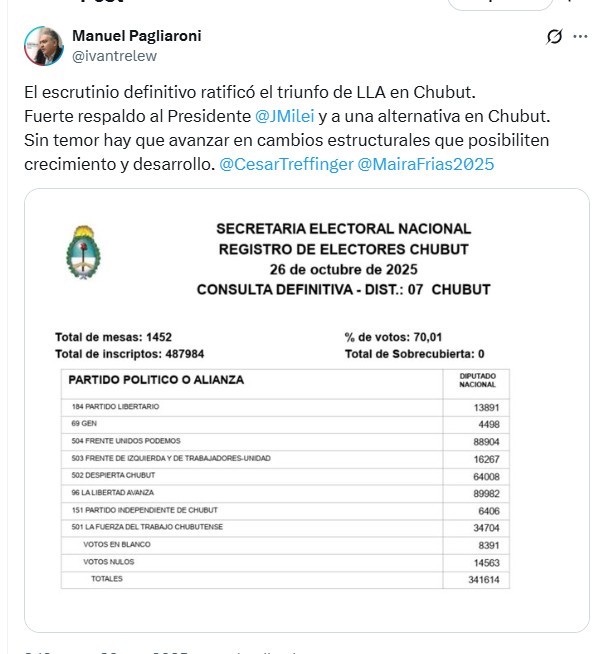Open the three-dot More options menu
The height and width of the screenshot is (654, 602).
(581, 37)
